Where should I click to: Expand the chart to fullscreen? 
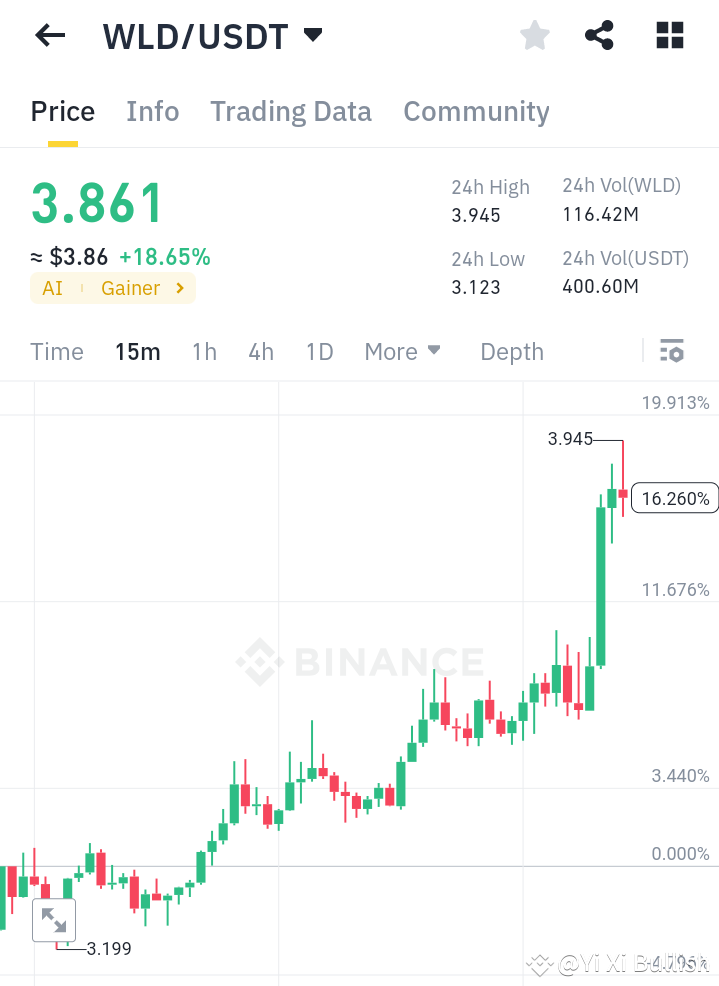point(54,919)
